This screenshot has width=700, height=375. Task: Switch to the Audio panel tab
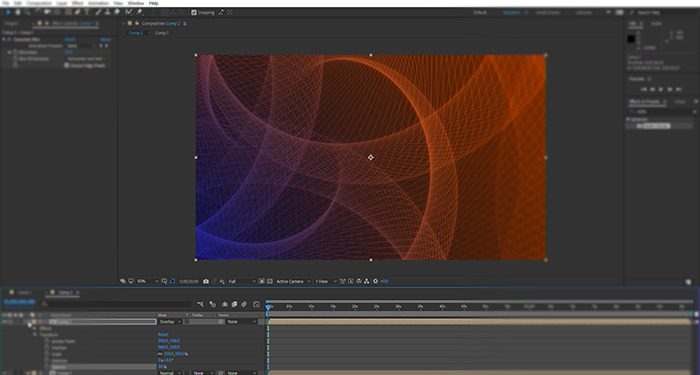656,23
